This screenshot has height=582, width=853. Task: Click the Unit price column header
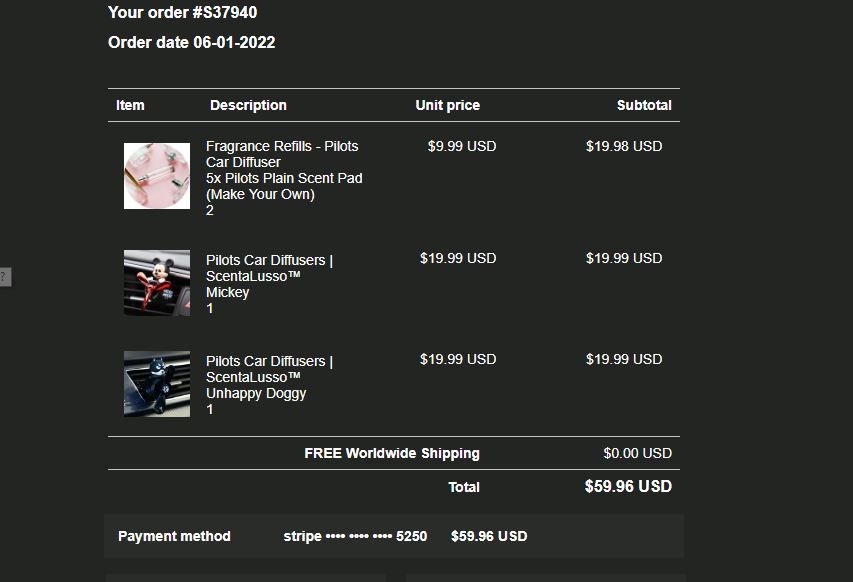(447, 105)
